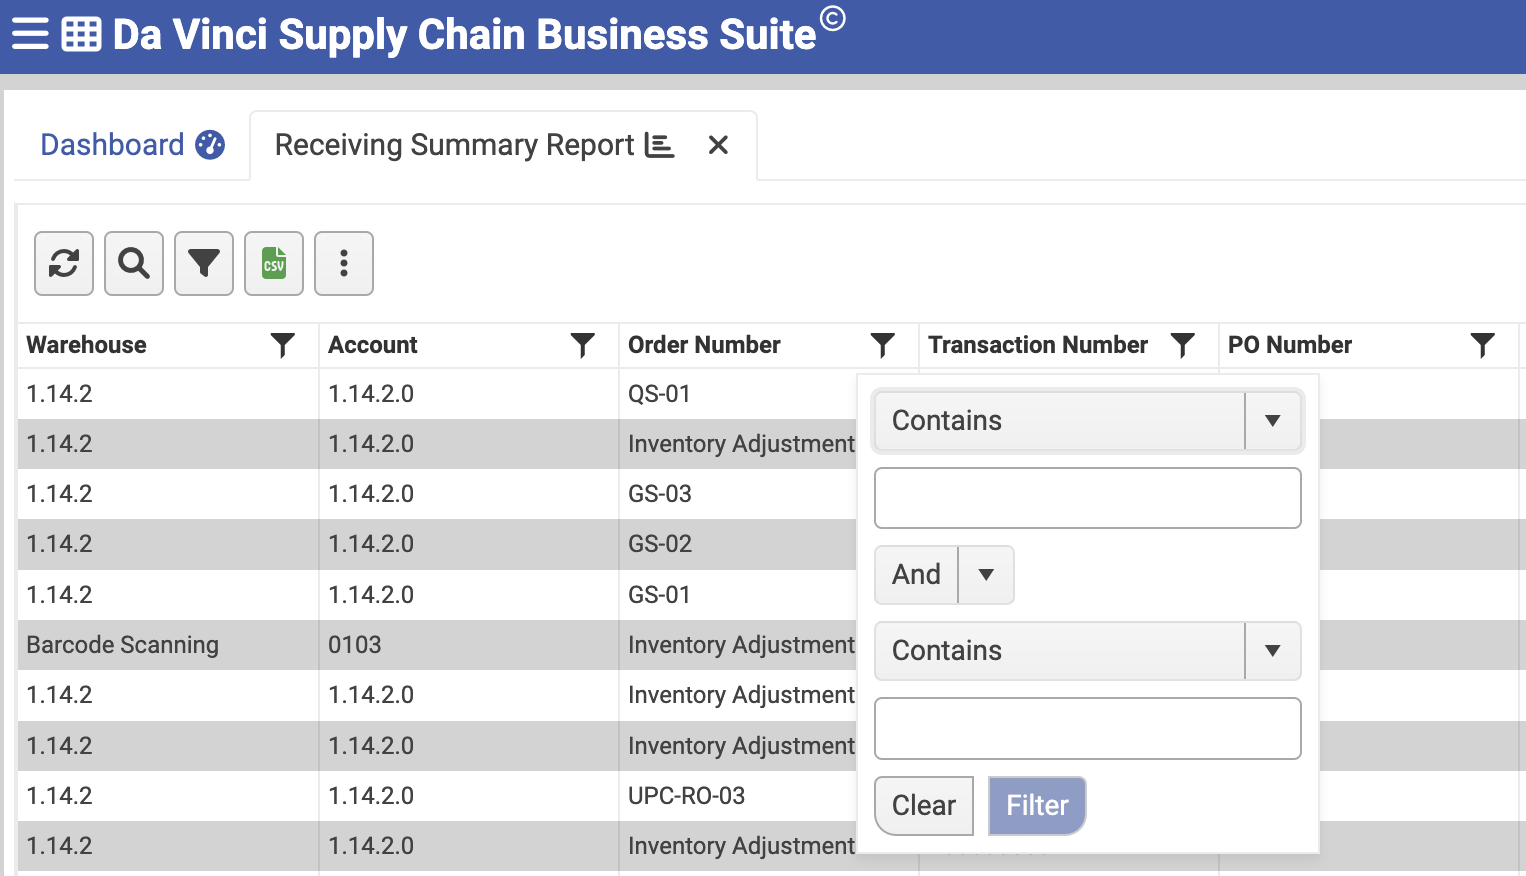Select the QS-01 order cell
This screenshot has height=876, width=1526.
pyautogui.click(x=660, y=394)
